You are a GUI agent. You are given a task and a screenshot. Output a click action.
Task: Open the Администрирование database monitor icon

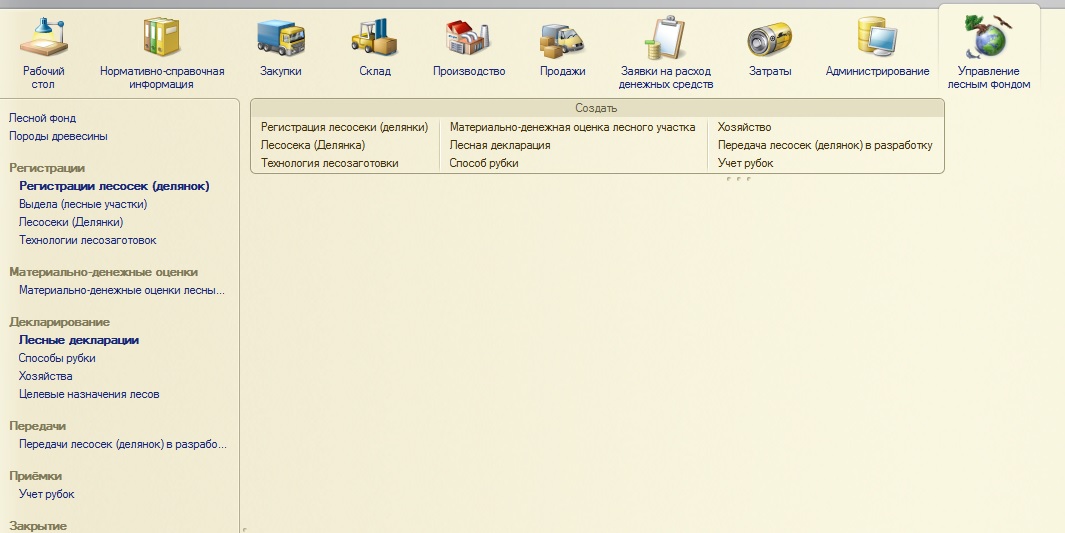[877, 37]
